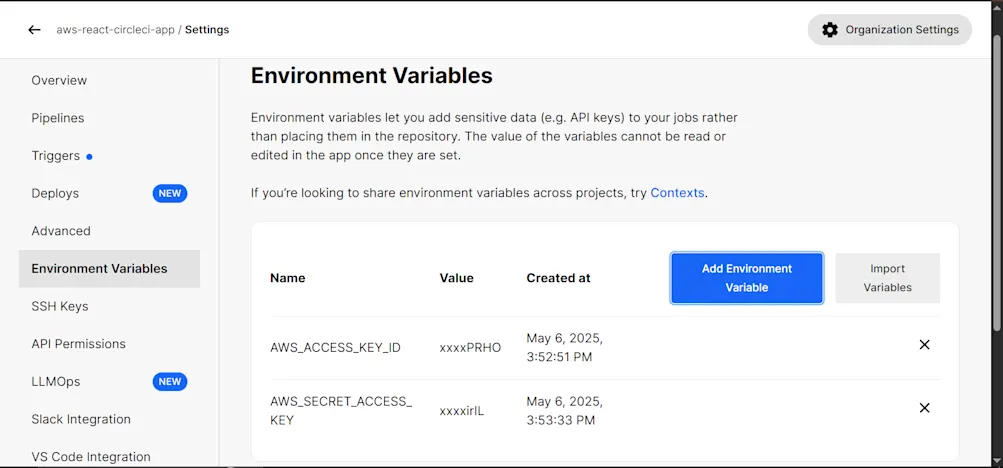
Task: Open Advanced settings
Action: coord(61,231)
